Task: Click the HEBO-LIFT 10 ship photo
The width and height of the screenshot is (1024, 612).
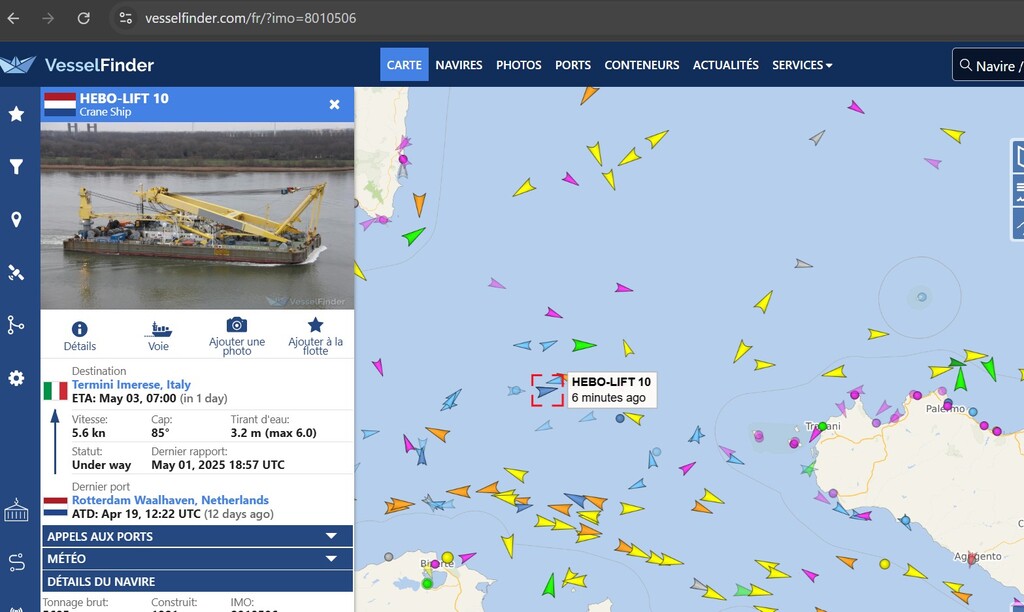Action: pos(197,216)
